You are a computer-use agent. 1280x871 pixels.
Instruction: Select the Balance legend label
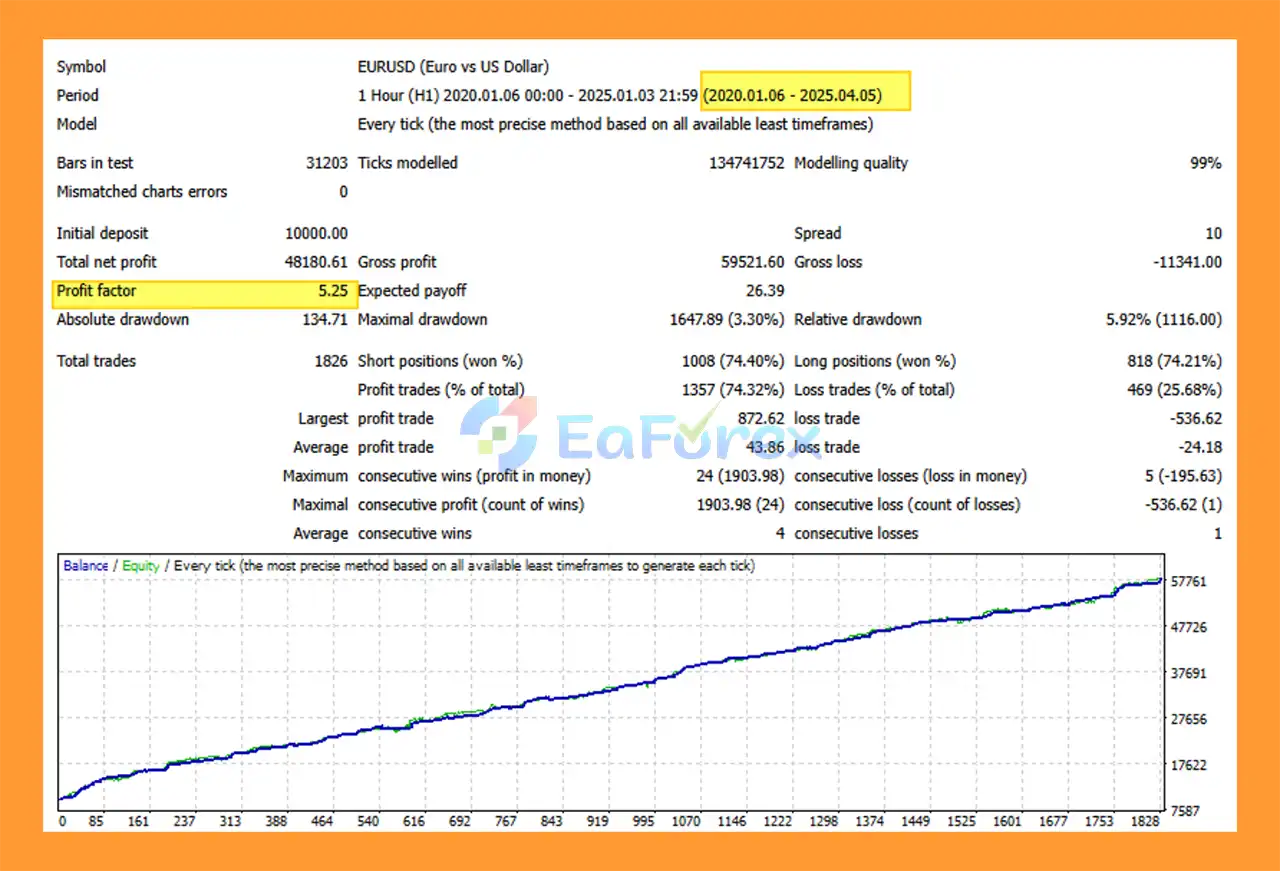(x=84, y=565)
